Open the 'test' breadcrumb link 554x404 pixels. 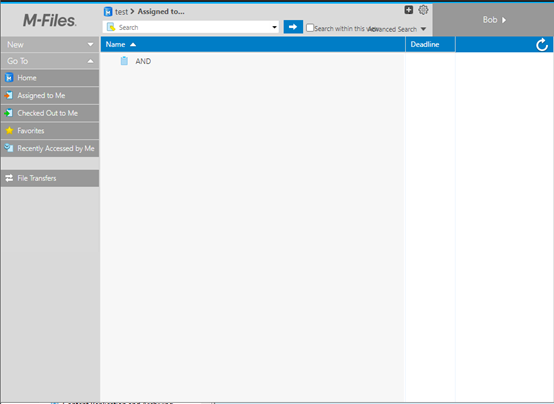click(121, 12)
